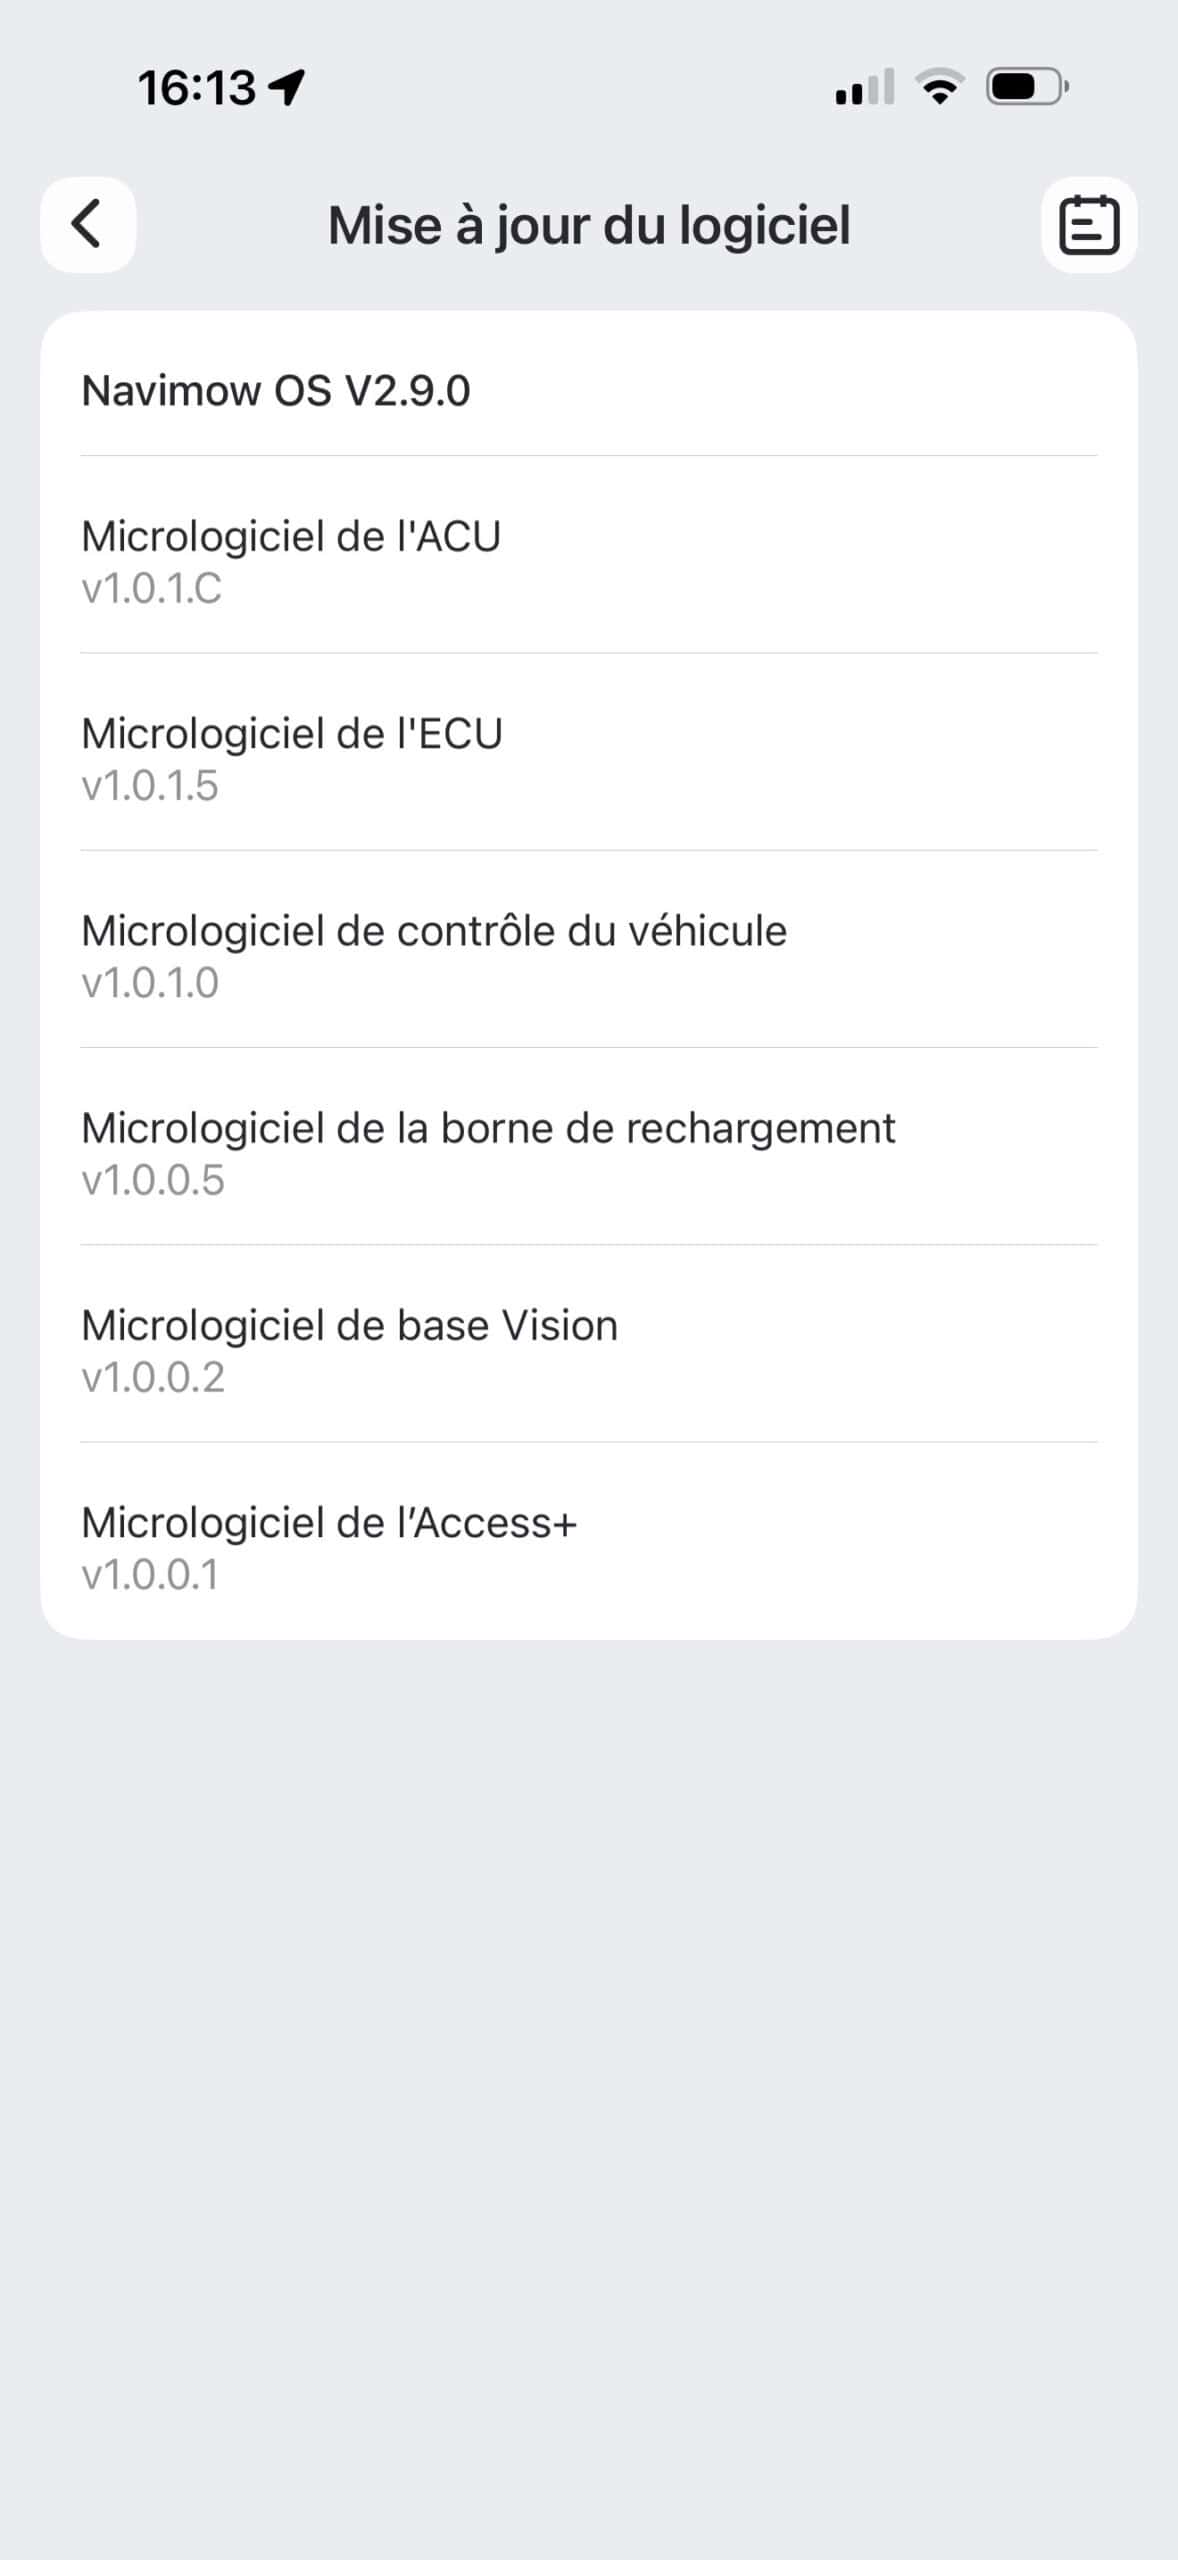Tap Vision base version v1.0.0.2
This screenshot has width=1178, height=2560.
[x=153, y=1377]
